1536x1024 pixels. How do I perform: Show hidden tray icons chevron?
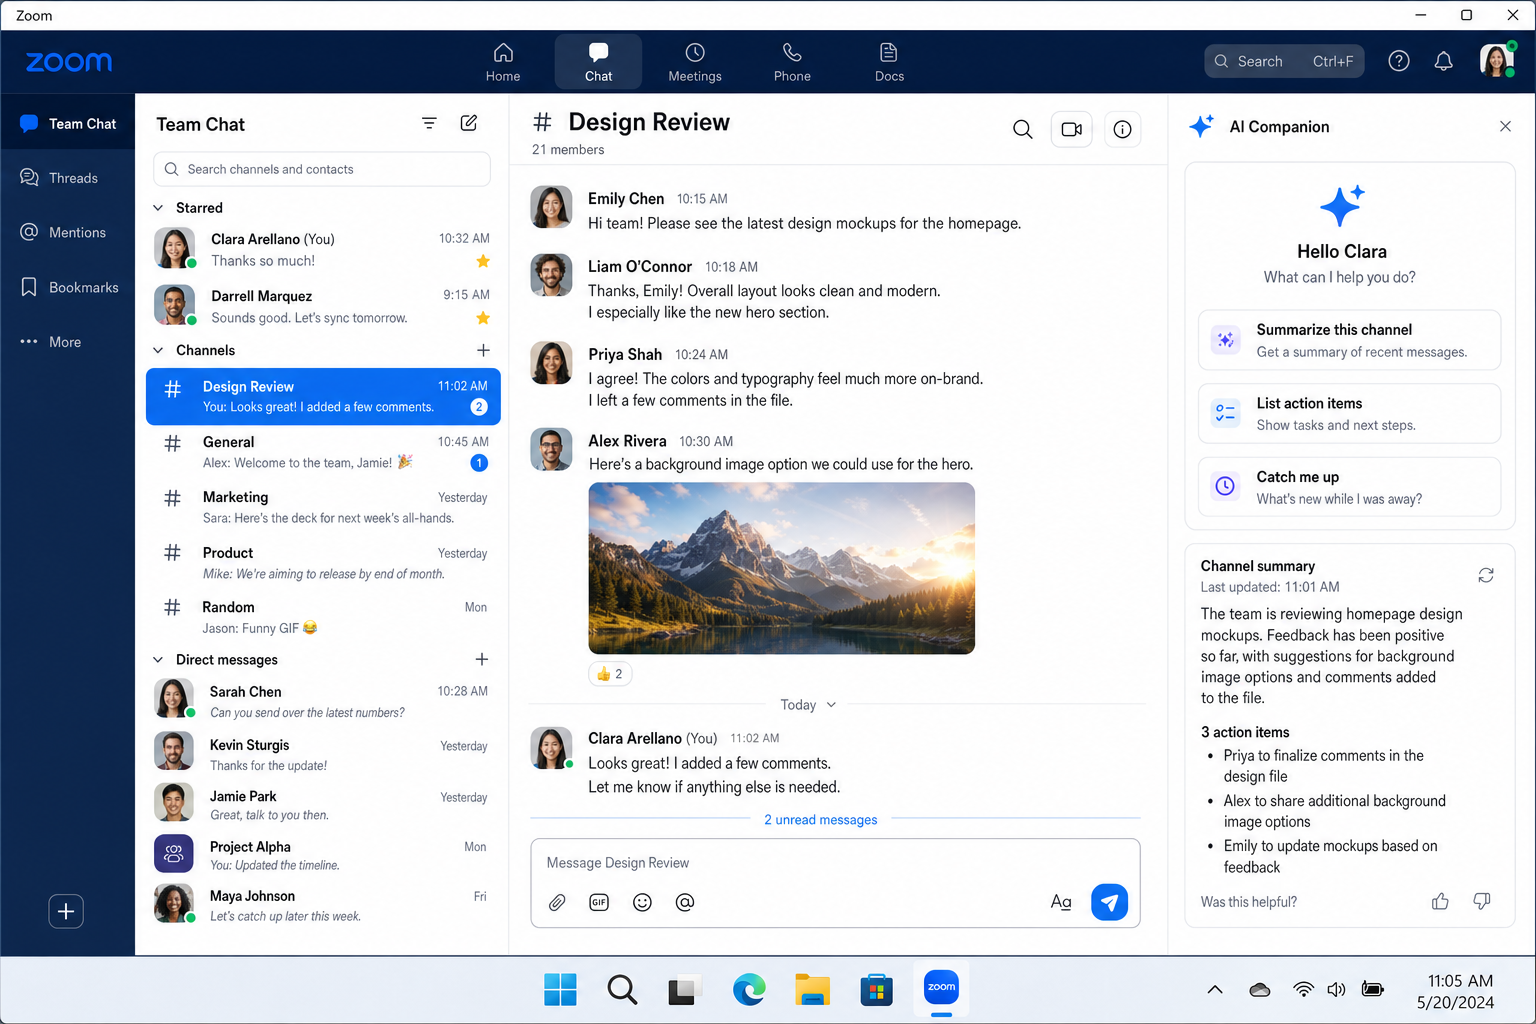(x=1215, y=989)
